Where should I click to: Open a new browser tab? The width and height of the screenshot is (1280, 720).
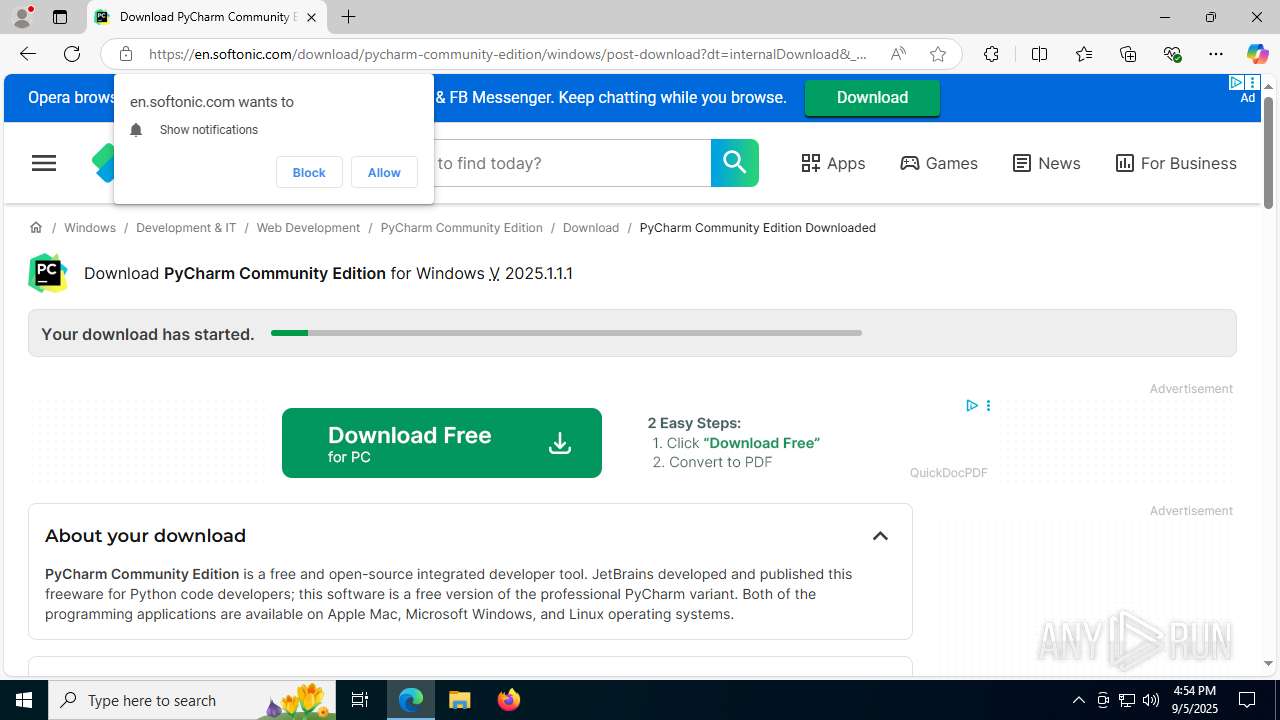(x=348, y=17)
